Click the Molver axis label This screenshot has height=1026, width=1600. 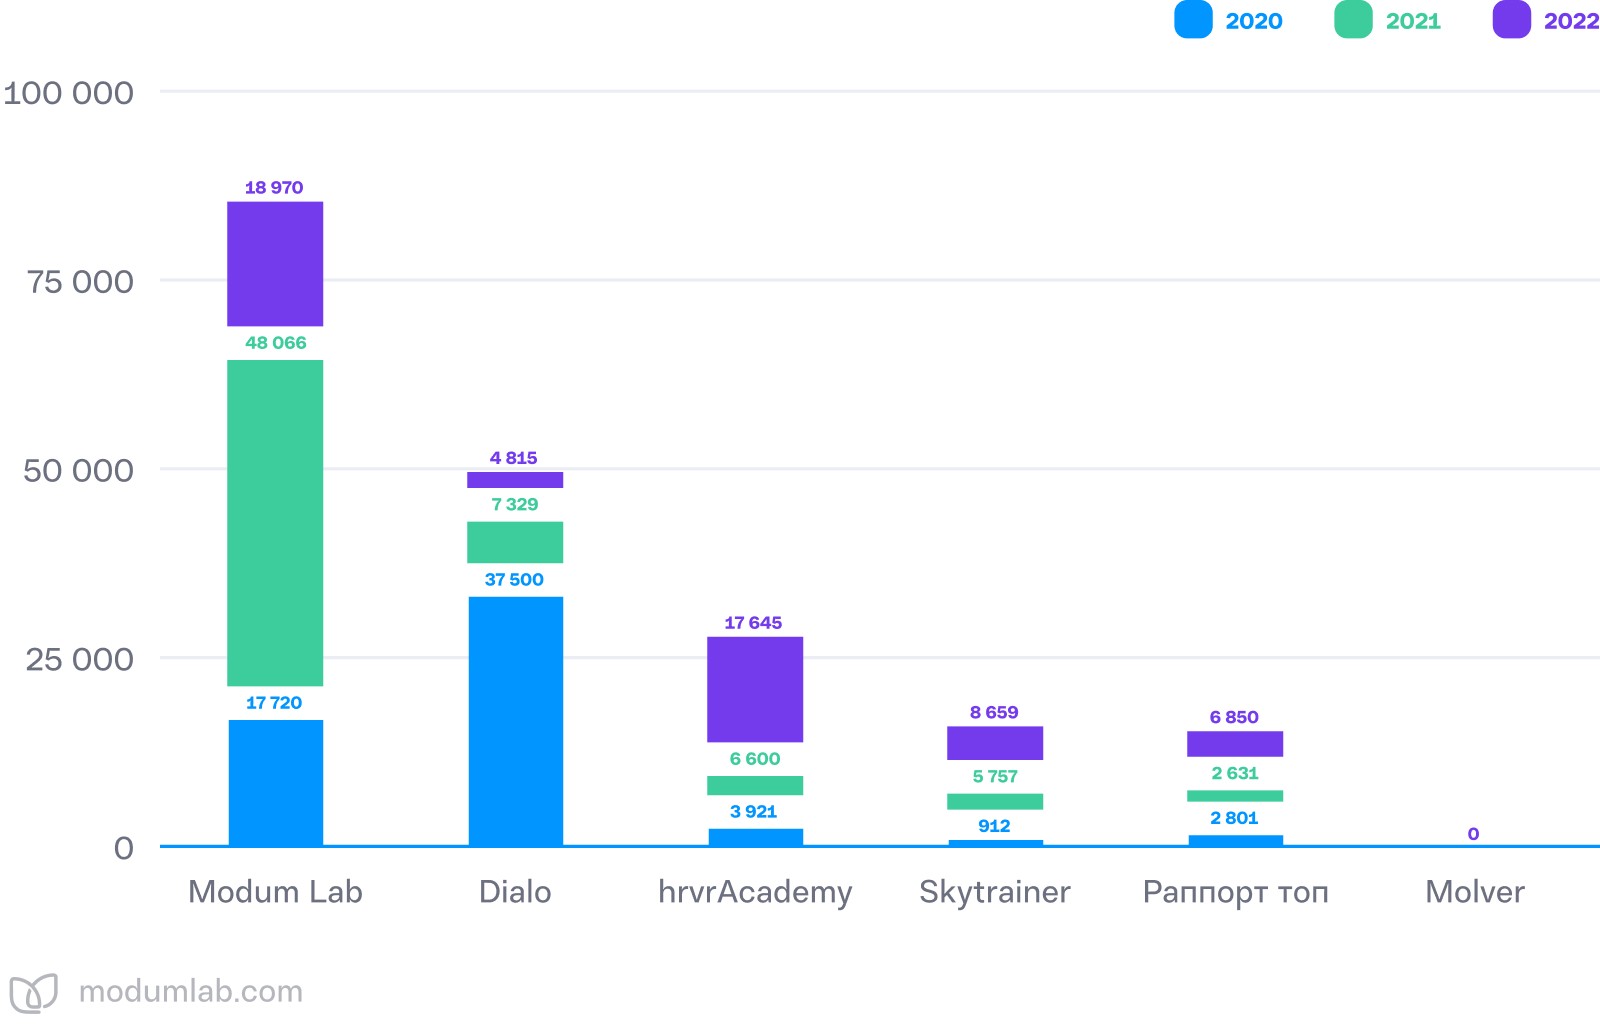[x=1475, y=892]
